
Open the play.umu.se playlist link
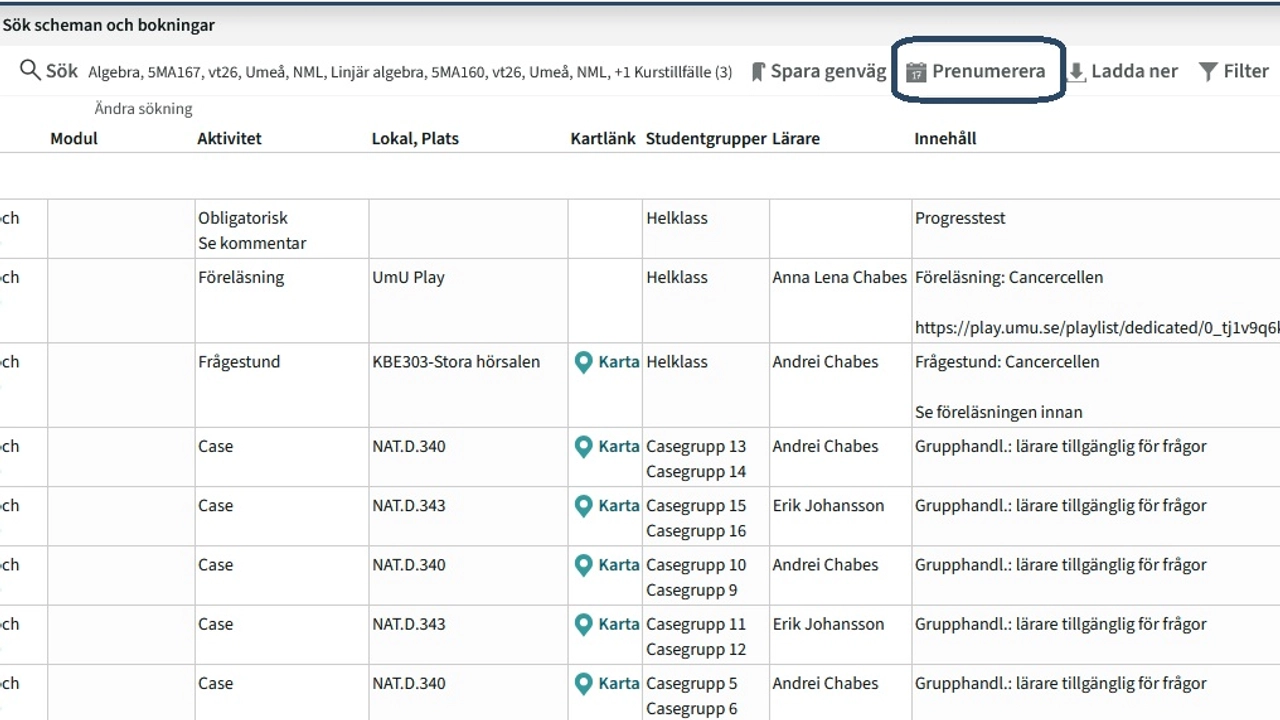coord(1095,327)
